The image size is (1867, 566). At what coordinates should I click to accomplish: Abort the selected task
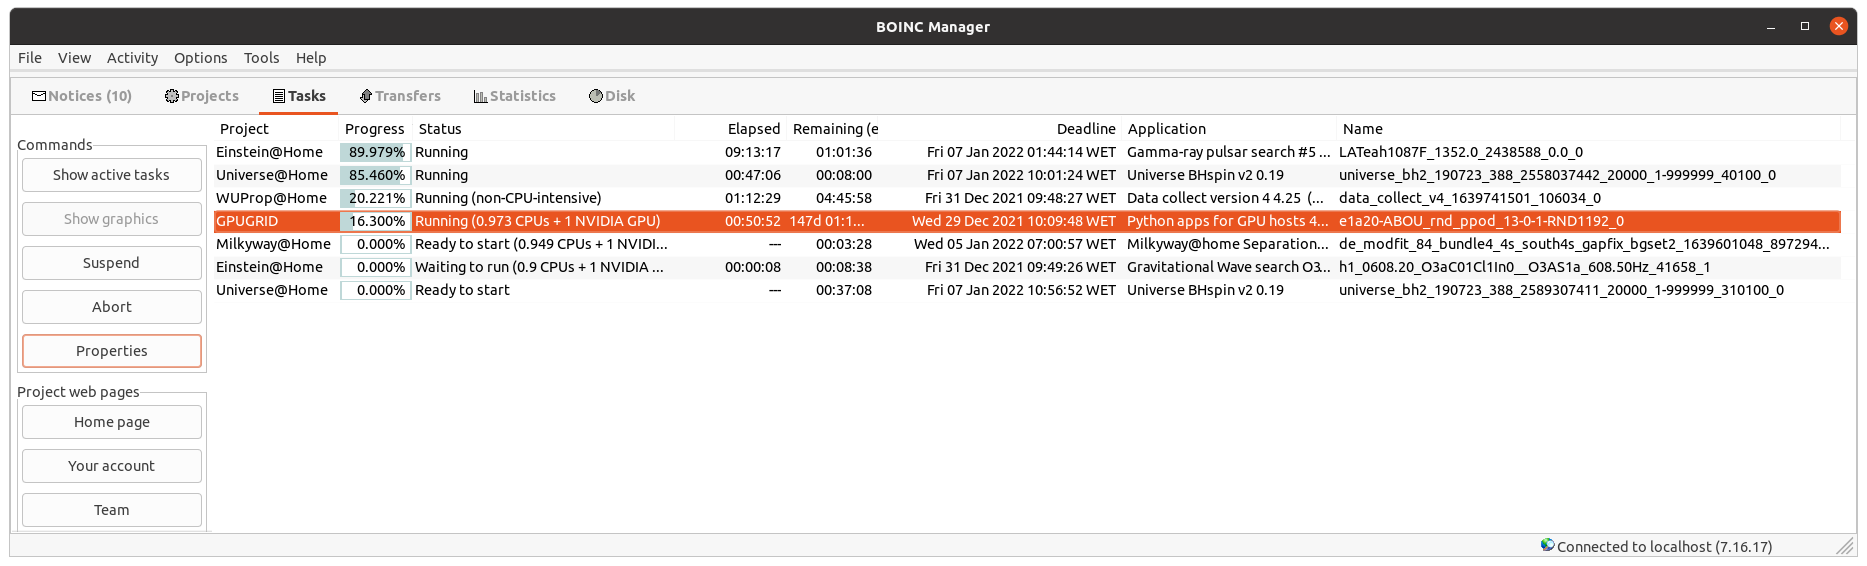112,307
